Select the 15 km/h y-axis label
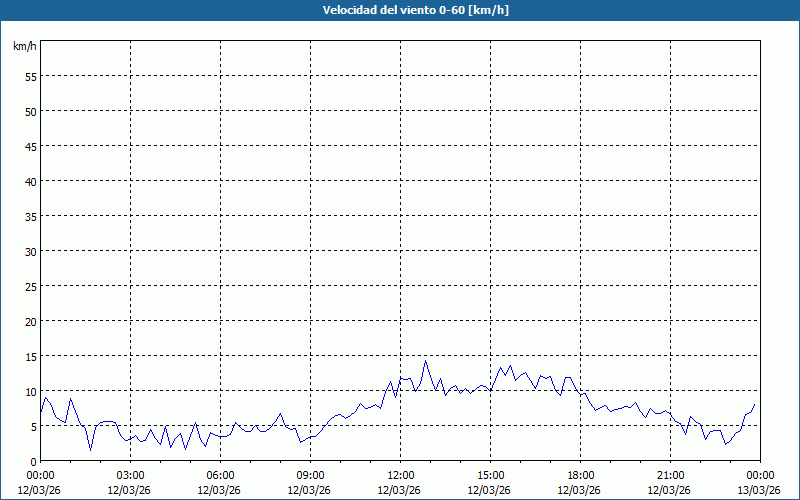The width and height of the screenshot is (800, 500). pos(30,356)
